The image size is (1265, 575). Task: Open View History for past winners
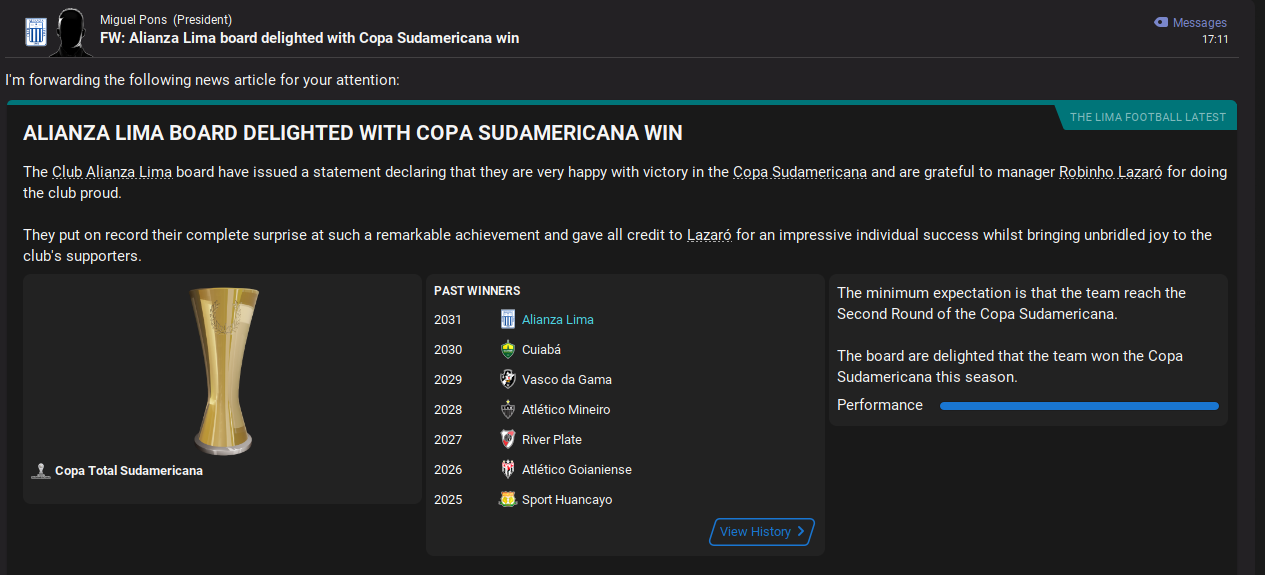tap(762, 532)
